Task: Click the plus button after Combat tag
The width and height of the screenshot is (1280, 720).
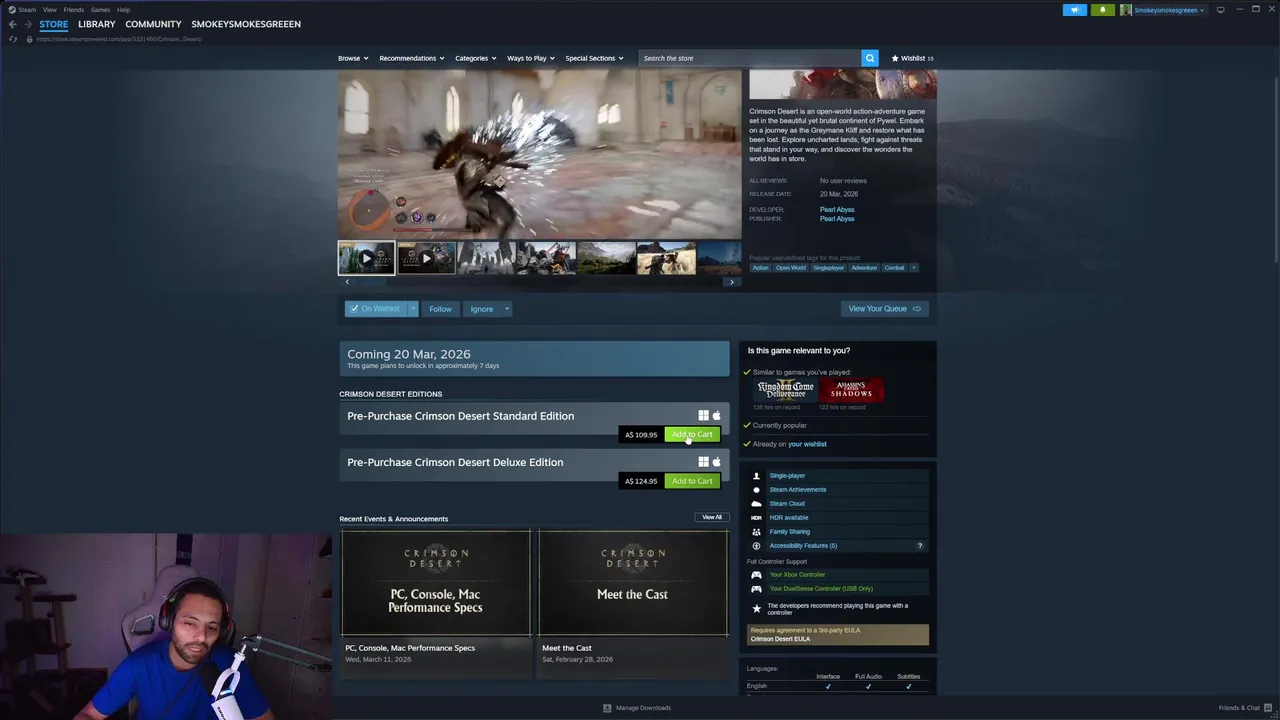Action: click(913, 268)
